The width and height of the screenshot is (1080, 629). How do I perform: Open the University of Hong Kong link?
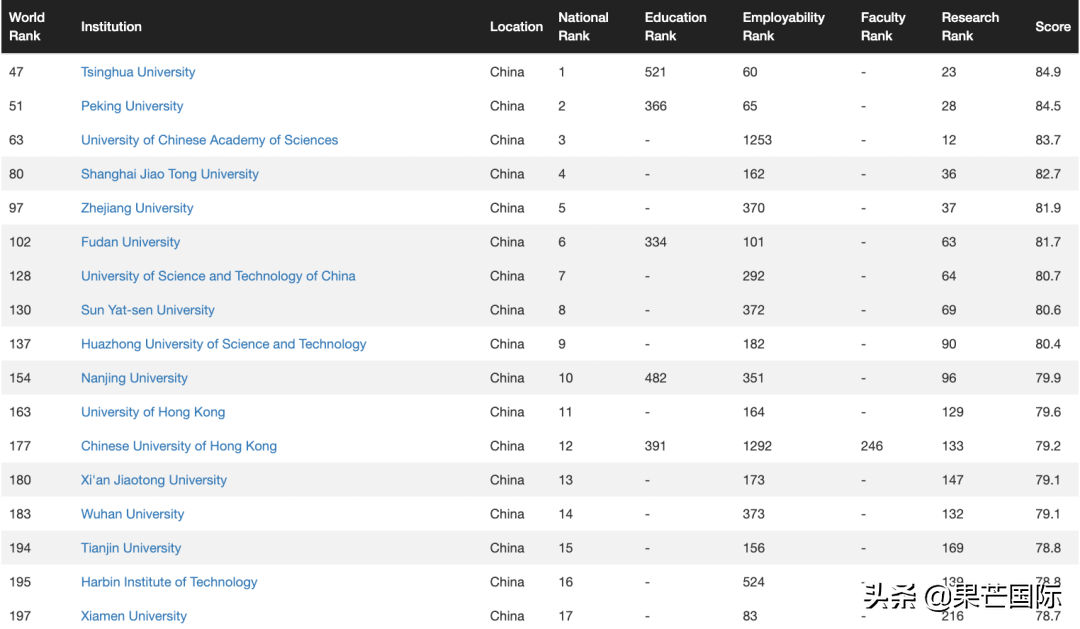tap(153, 412)
